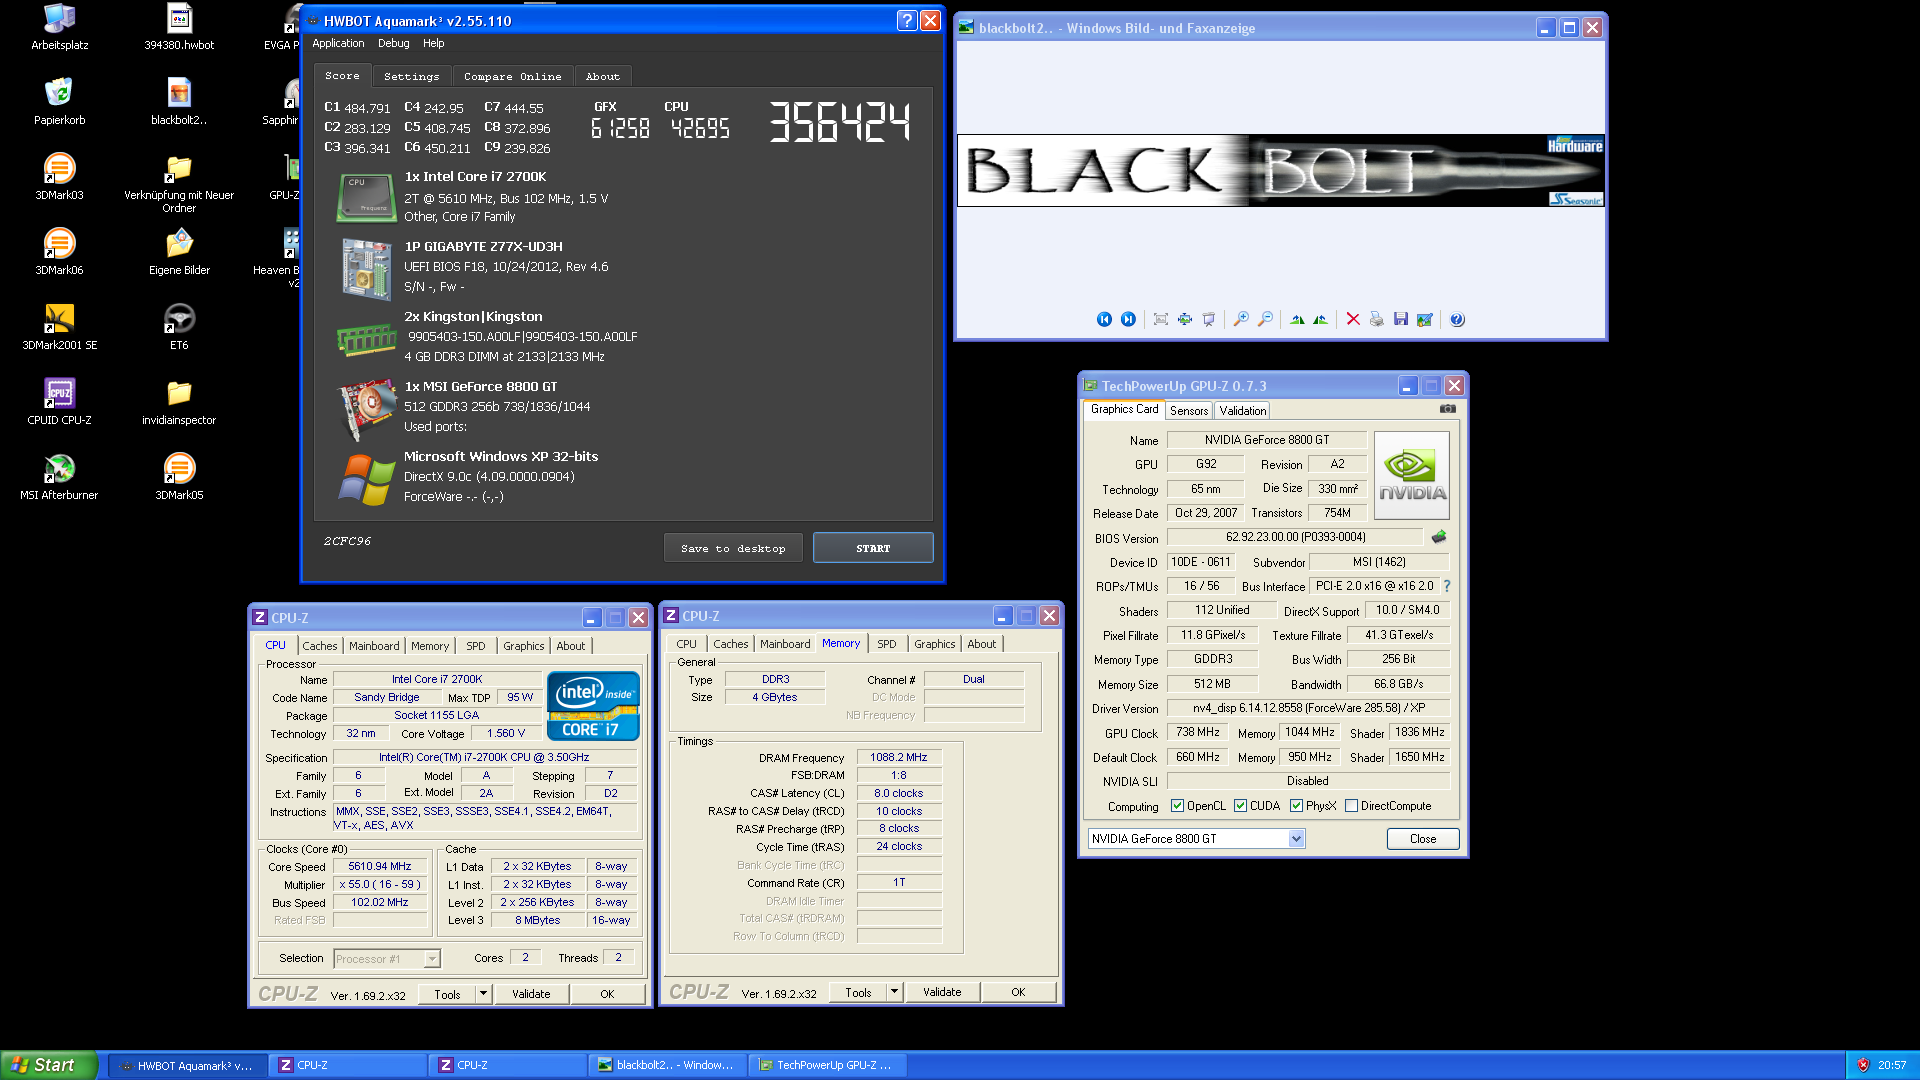The image size is (1920, 1080).
Task: Show previous image in picture viewer
Action: pyautogui.click(x=1104, y=319)
